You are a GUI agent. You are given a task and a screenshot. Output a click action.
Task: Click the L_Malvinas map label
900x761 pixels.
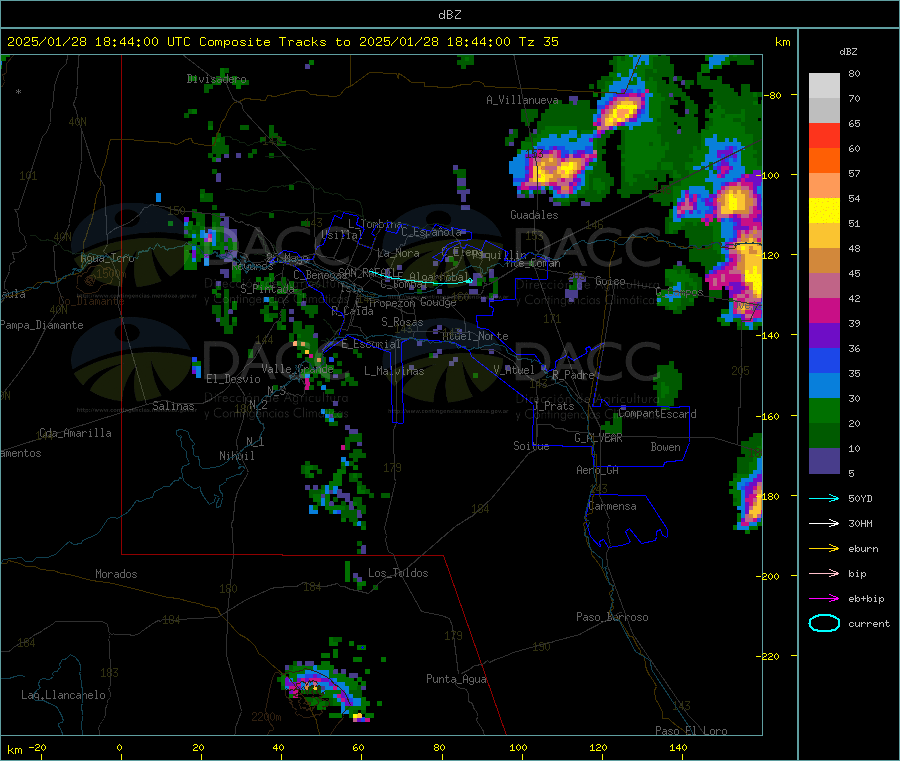(x=394, y=371)
